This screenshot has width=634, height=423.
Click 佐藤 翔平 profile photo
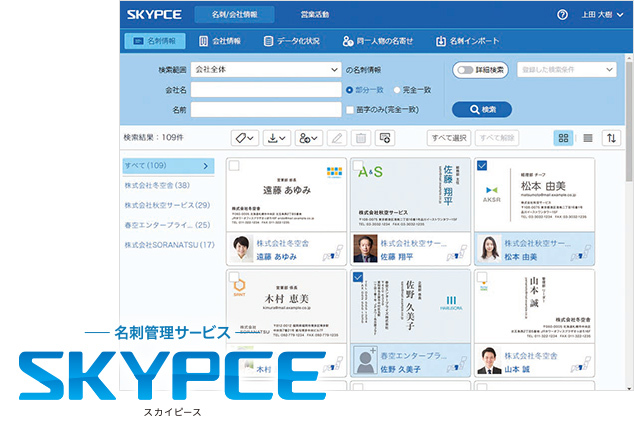(365, 248)
